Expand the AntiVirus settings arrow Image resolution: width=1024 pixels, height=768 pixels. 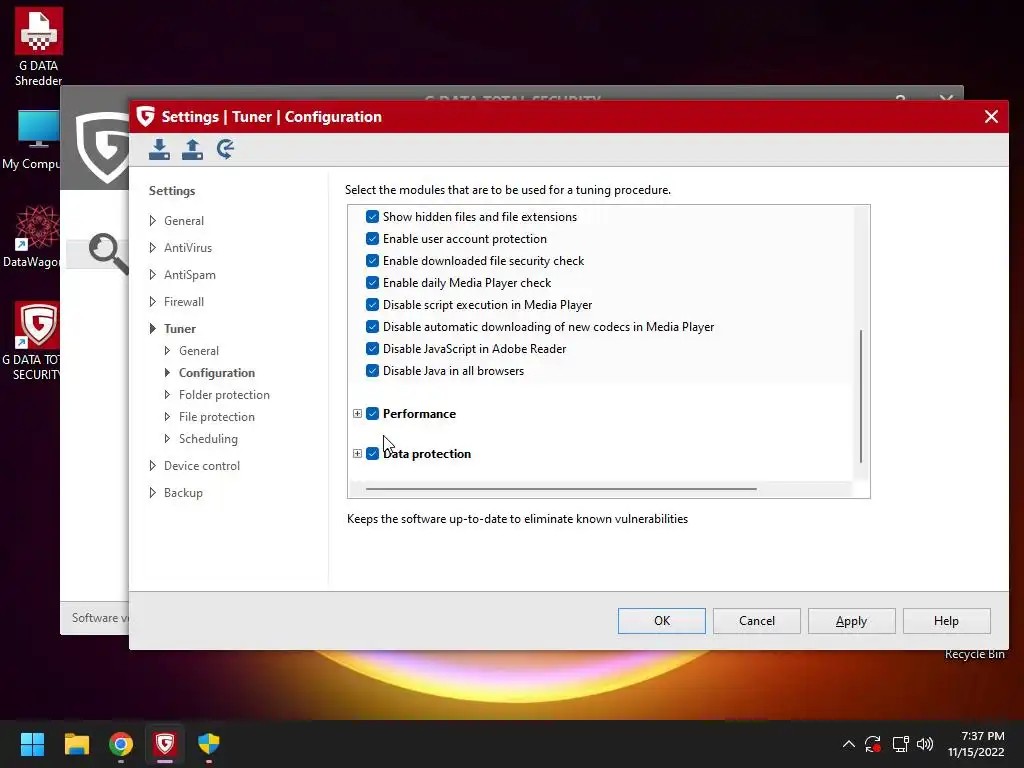point(152,248)
